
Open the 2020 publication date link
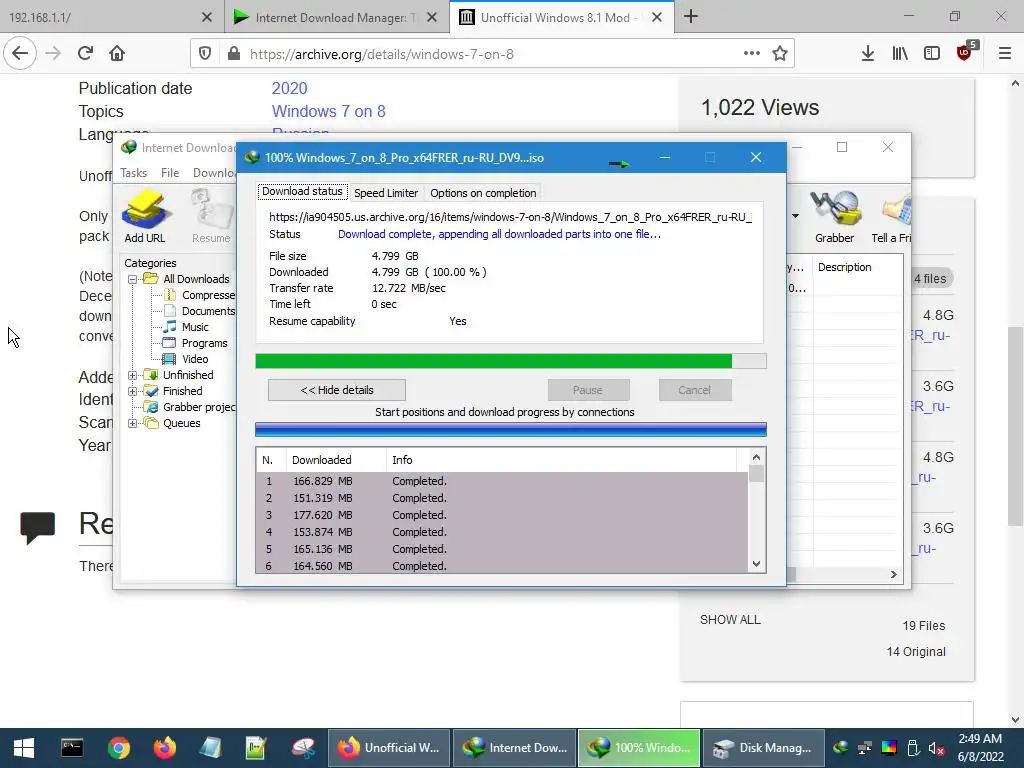coord(289,88)
